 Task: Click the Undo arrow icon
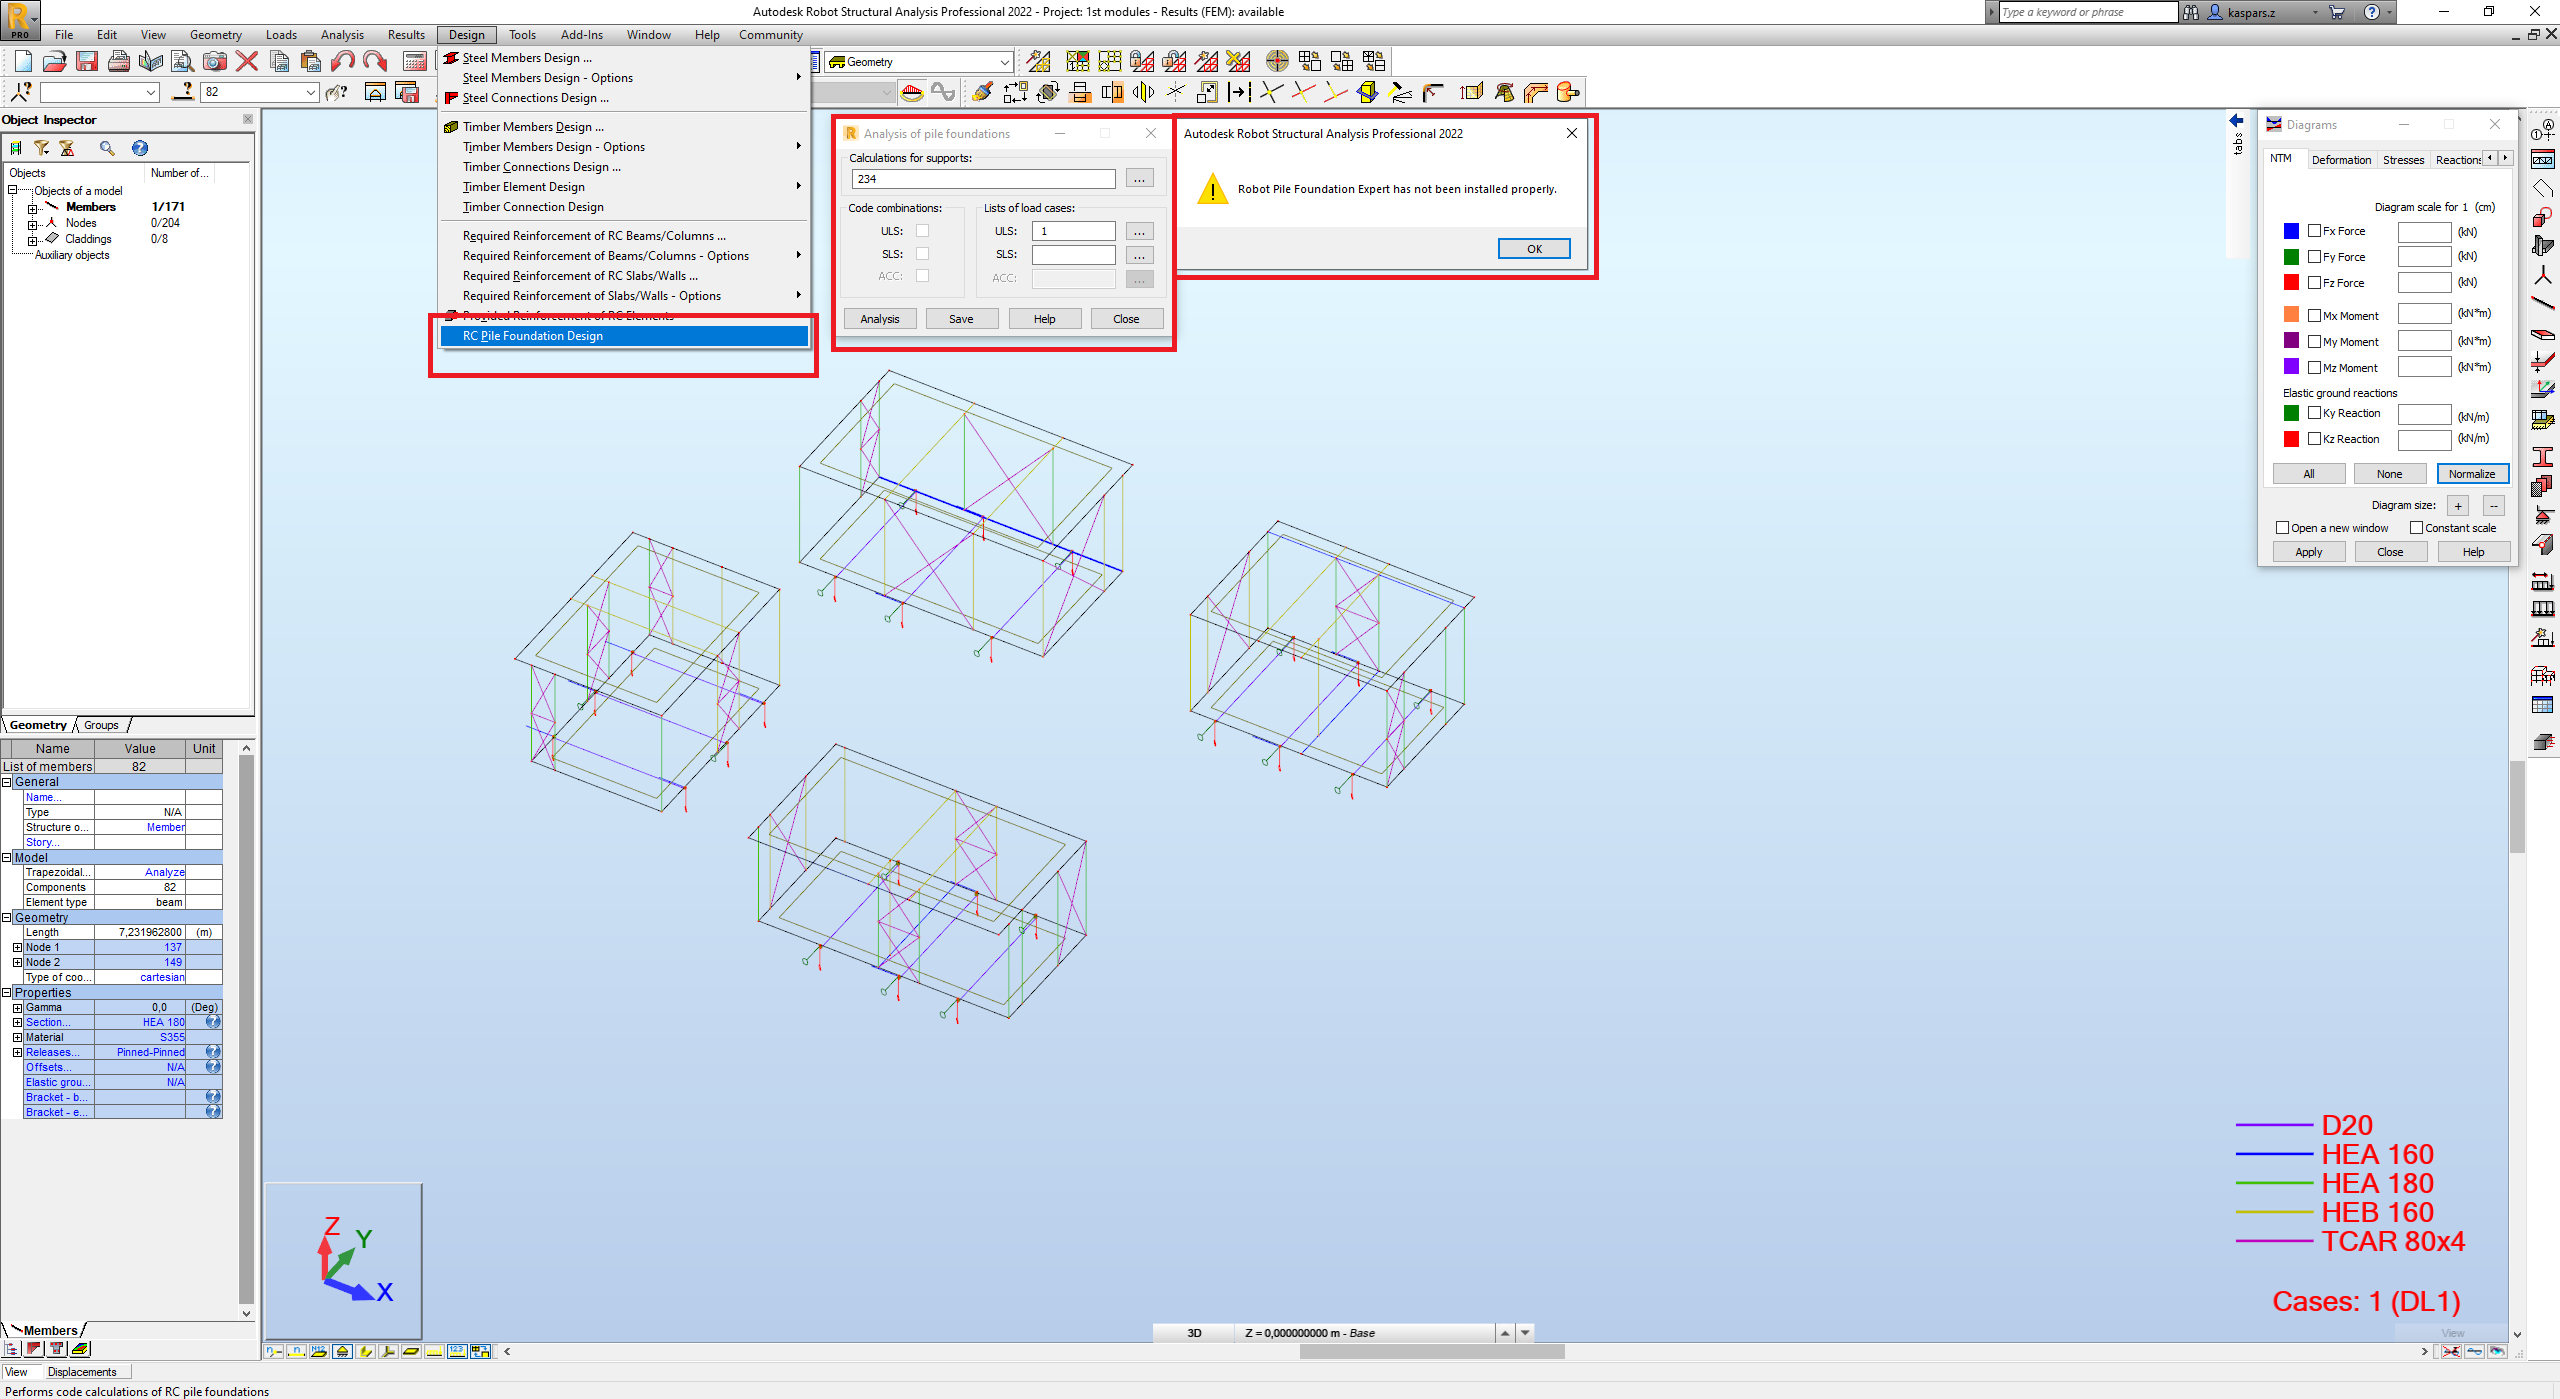point(343,61)
